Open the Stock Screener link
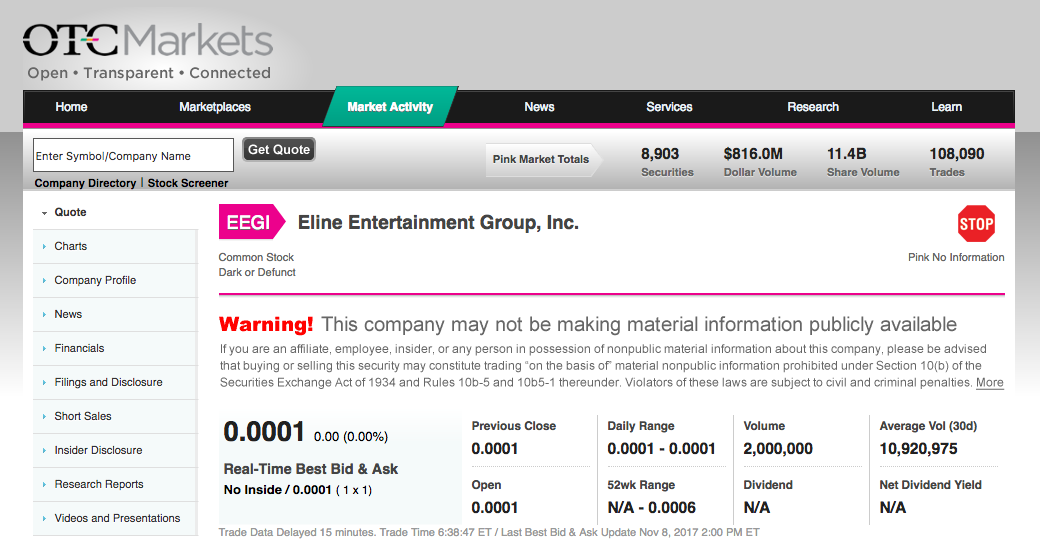This screenshot has width=1040, height=554. (188, 183)
